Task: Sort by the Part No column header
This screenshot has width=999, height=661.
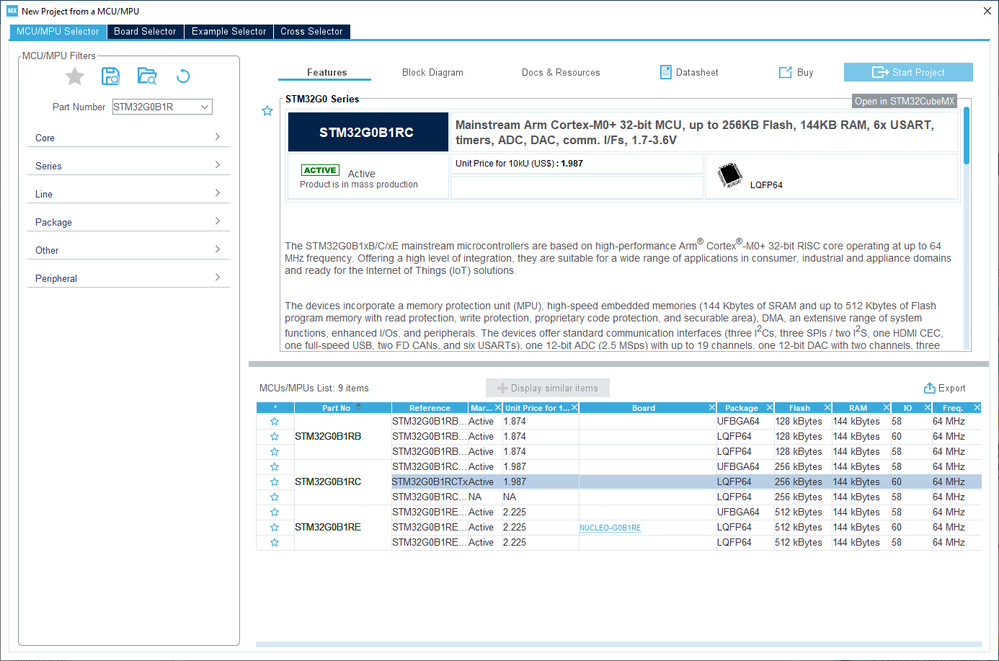Action: click(342, 408)
